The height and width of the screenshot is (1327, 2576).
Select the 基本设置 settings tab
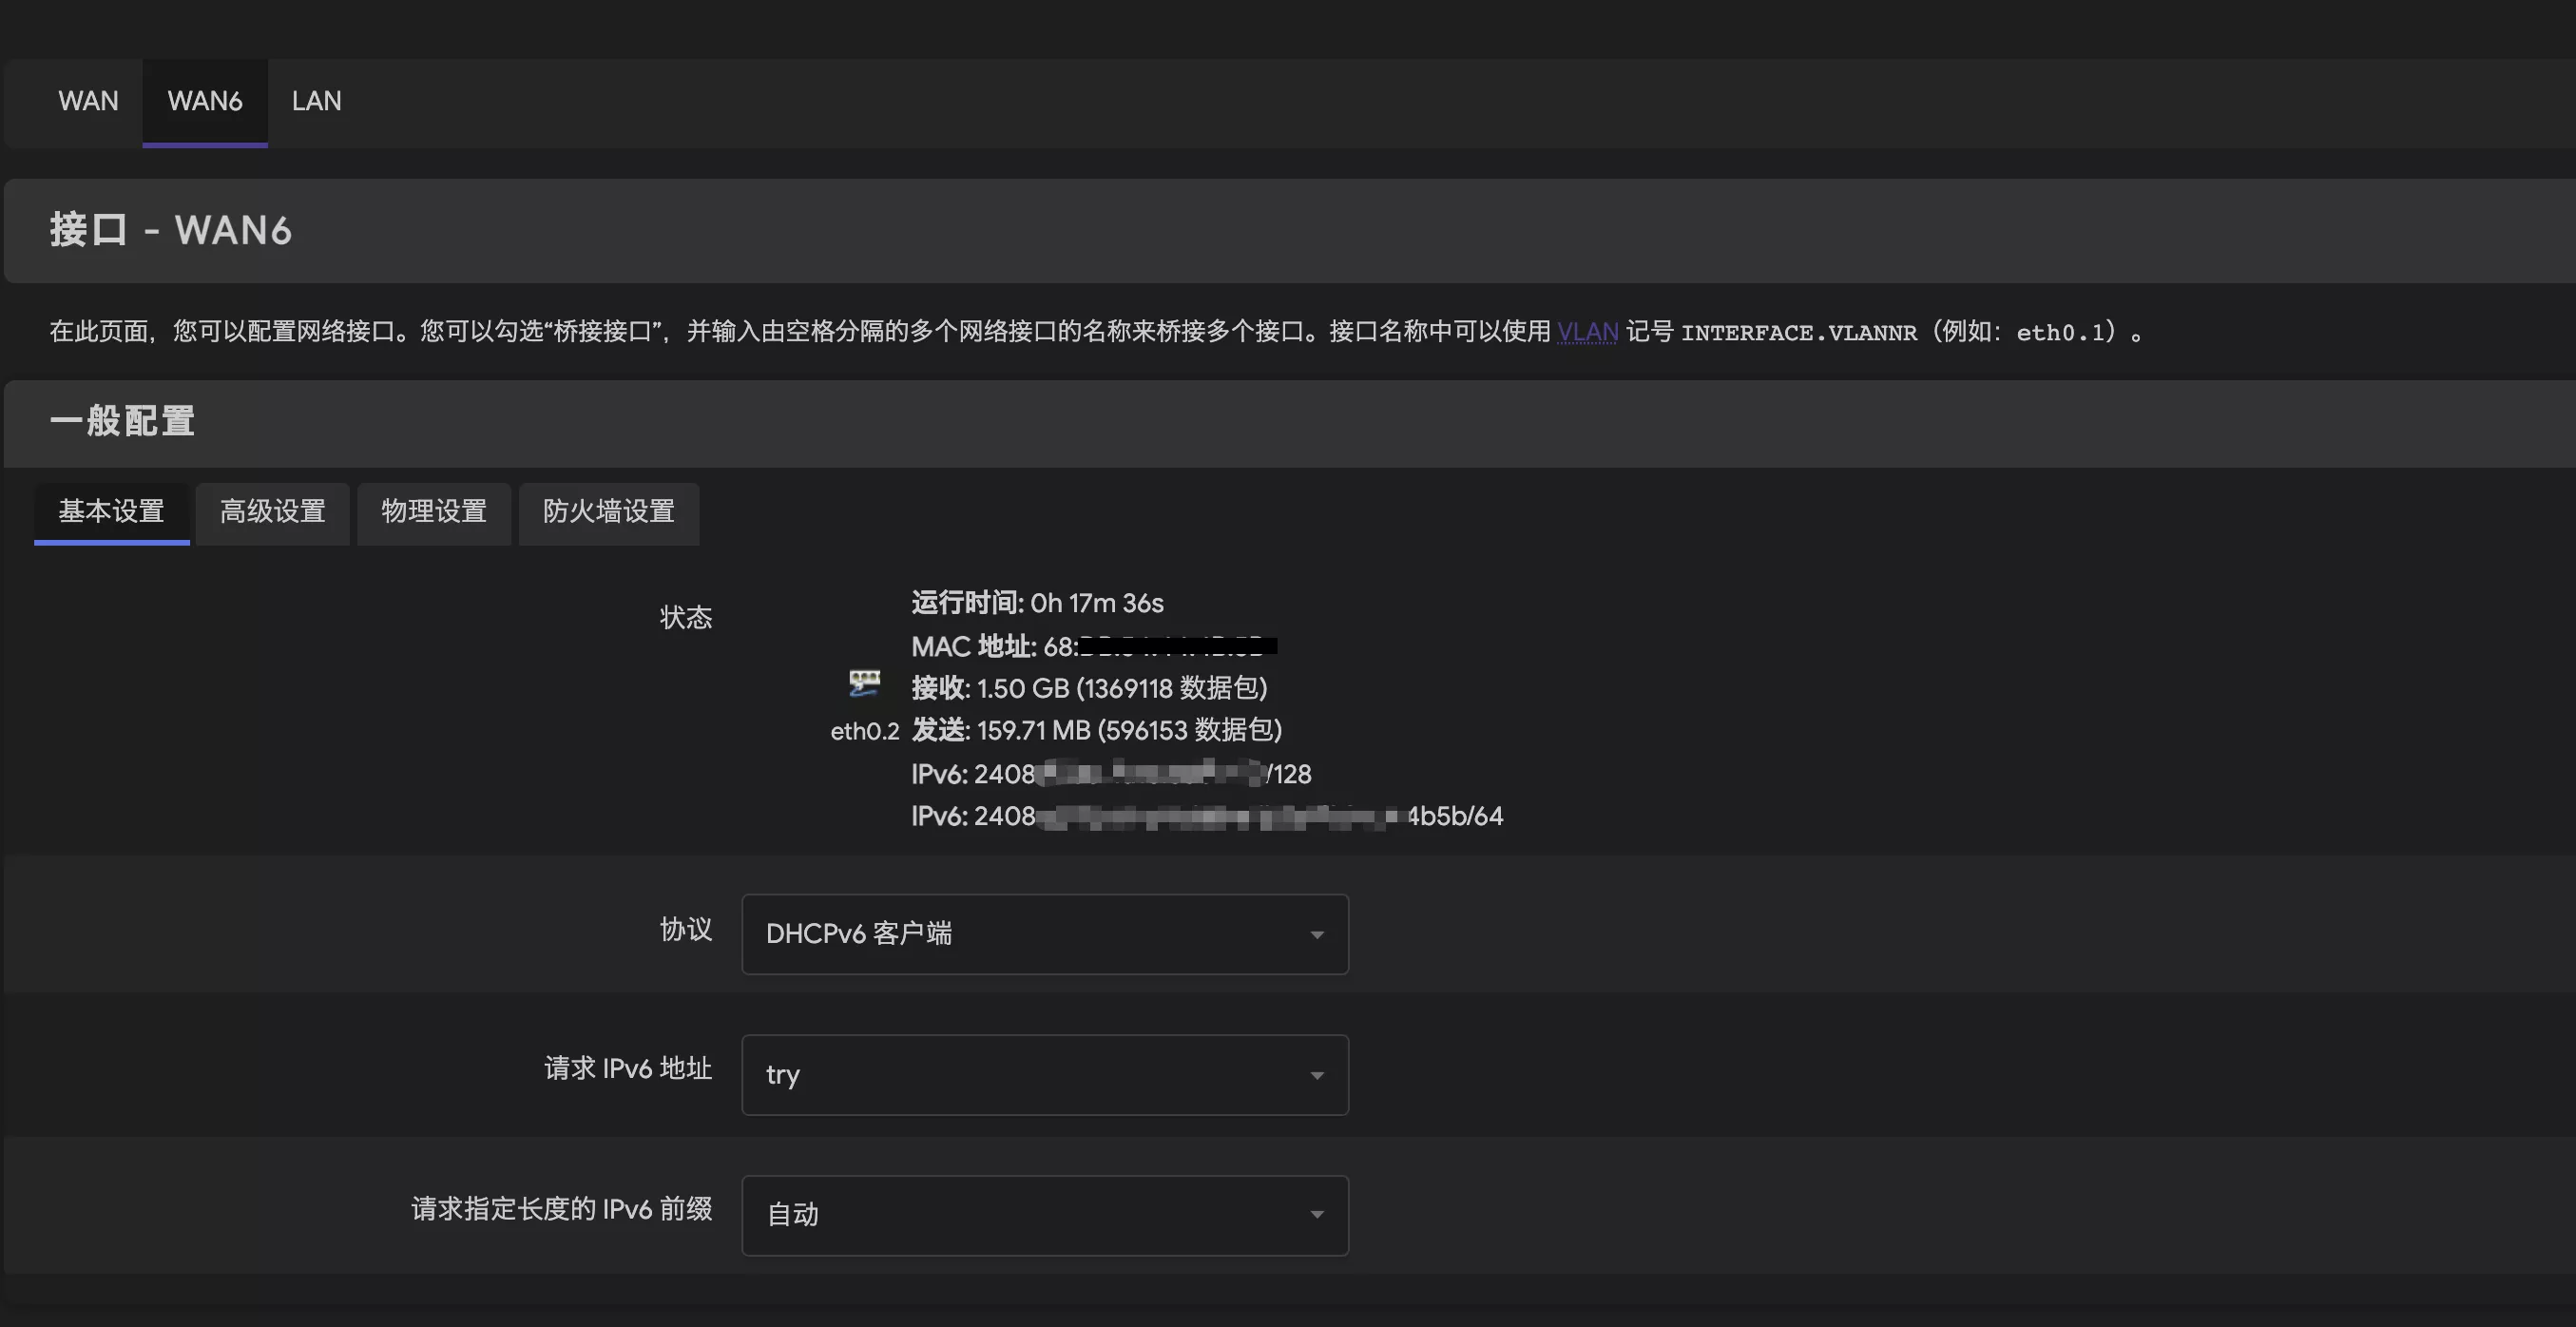click(111, 512)
